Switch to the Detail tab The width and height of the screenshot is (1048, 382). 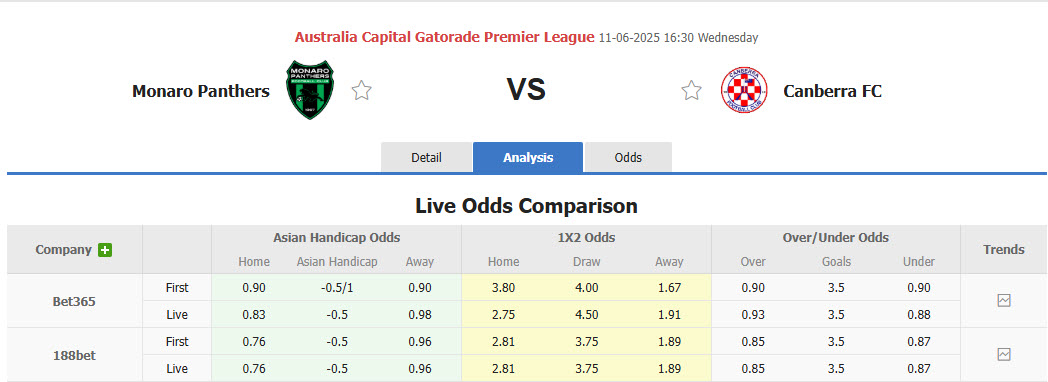pyautogui.click(x=426, y=158)
